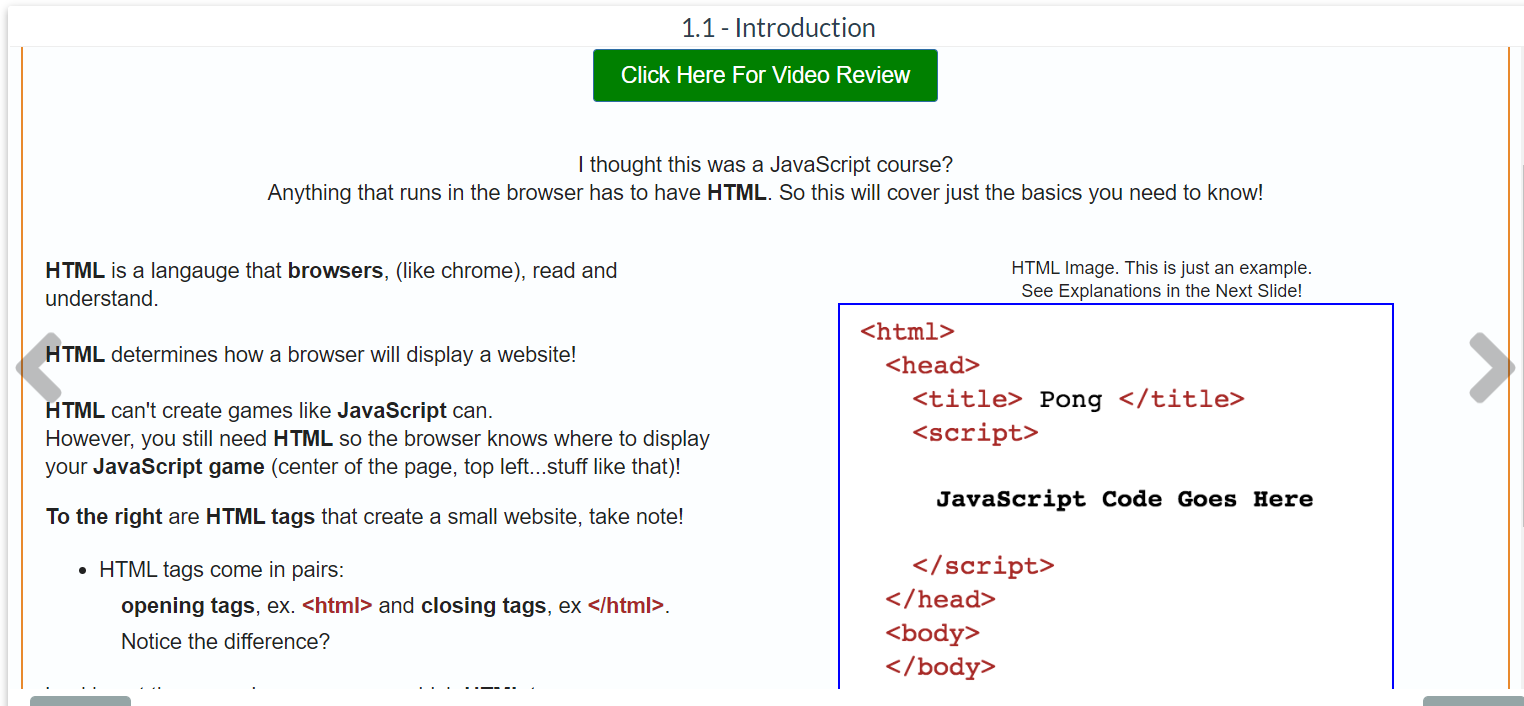Click gray button at bottom right corner
This screenshot has height=706, width=1524.
point(1473,701)
